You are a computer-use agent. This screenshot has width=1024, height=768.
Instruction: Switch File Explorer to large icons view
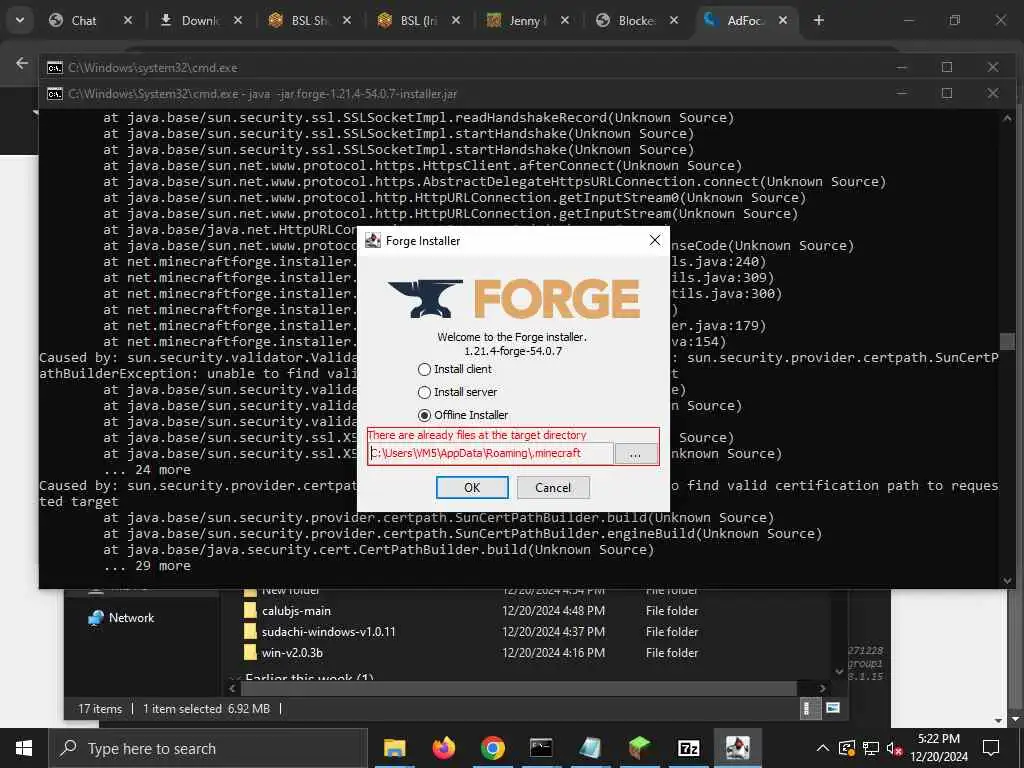(x=833, y=709)
